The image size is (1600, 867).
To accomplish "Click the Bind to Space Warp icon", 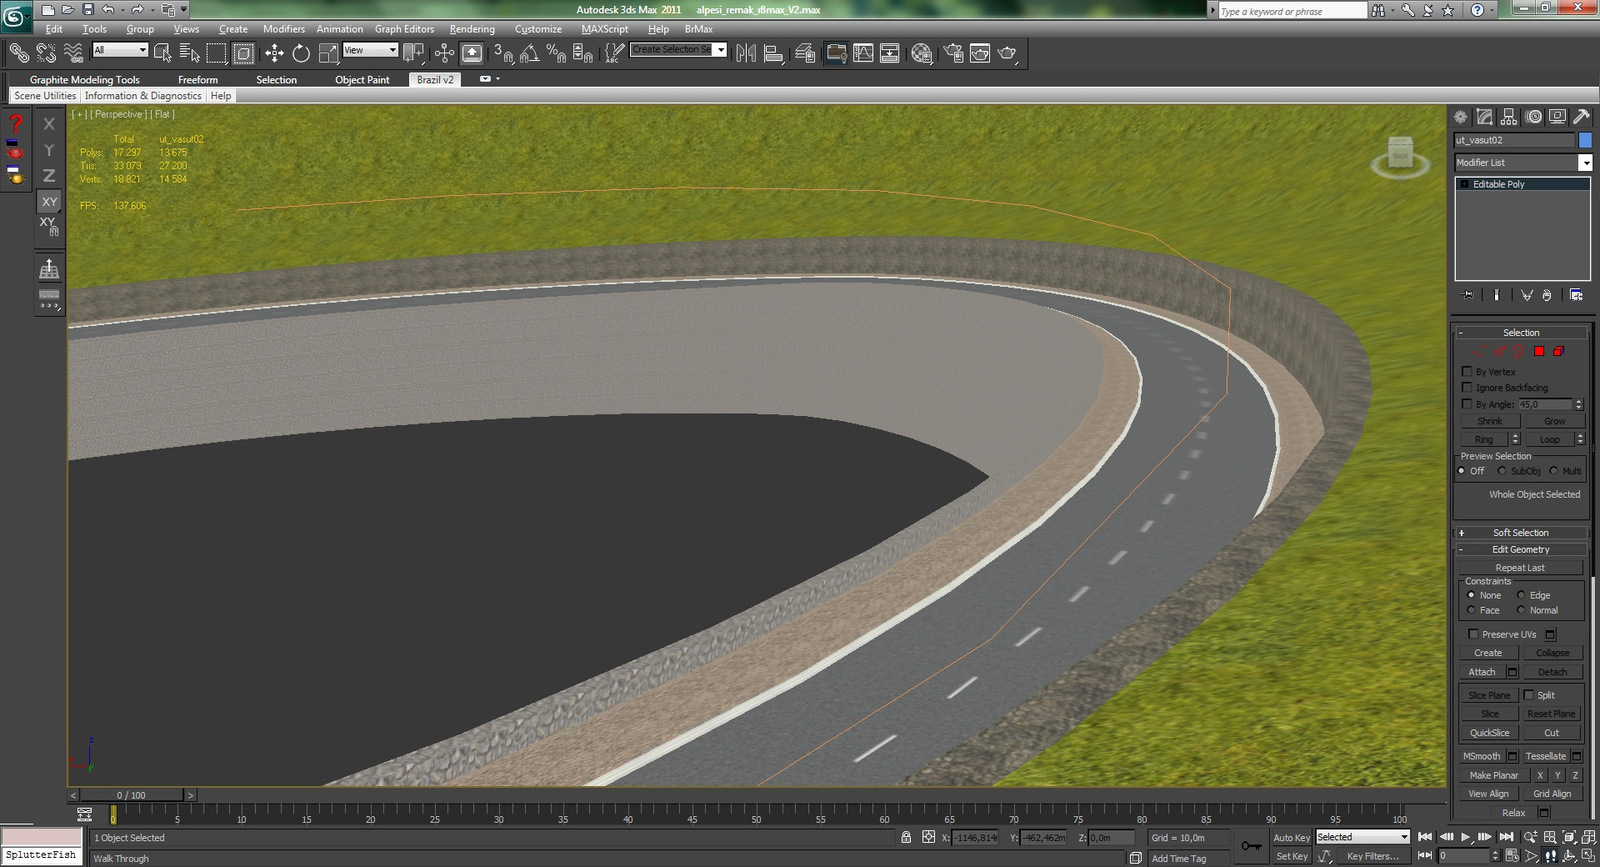I will point(73,52).
